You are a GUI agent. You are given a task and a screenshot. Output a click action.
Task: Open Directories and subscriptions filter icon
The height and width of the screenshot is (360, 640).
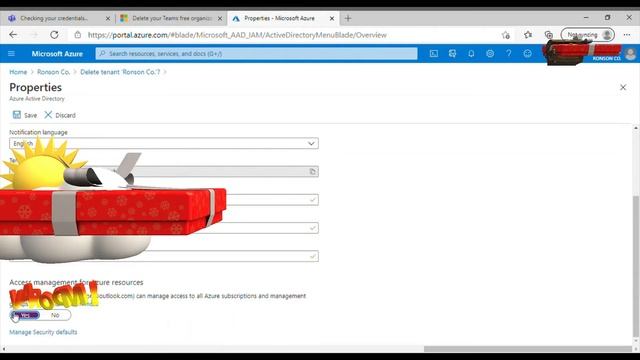pyautogui.click(x=452, y=53)
